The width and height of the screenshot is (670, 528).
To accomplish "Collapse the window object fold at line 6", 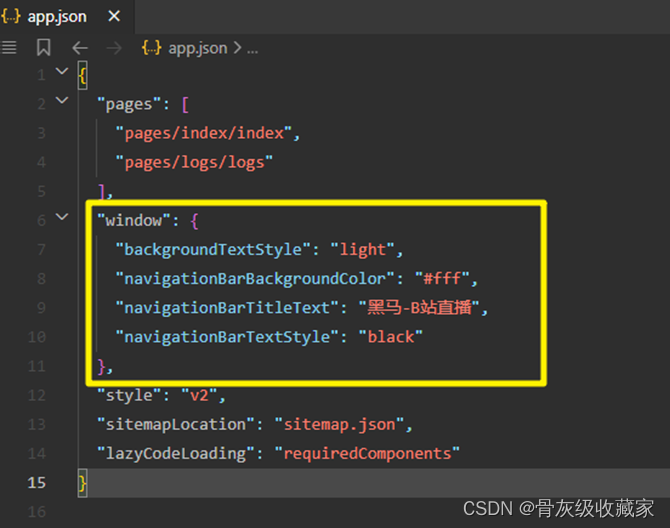I will click(62, 217).
